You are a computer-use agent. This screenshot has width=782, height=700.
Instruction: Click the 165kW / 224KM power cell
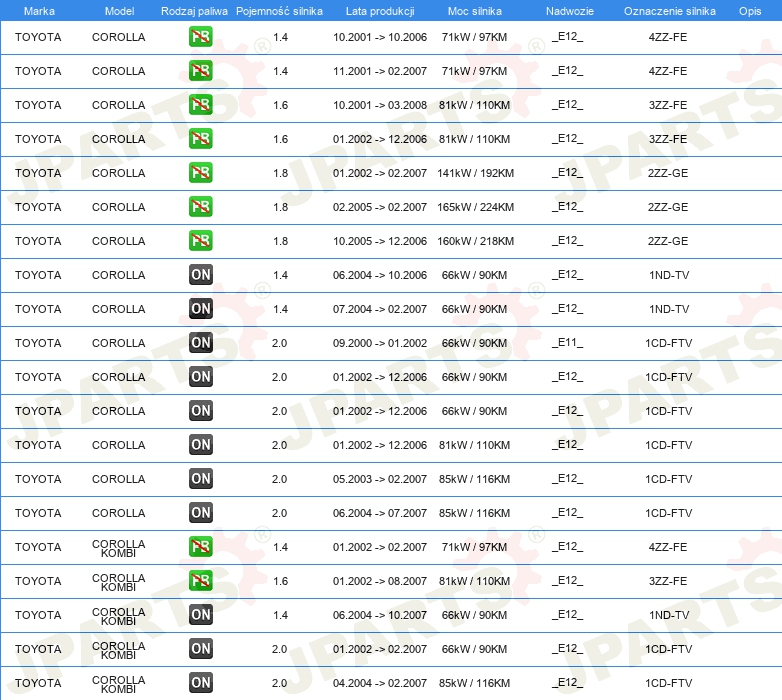475,207
